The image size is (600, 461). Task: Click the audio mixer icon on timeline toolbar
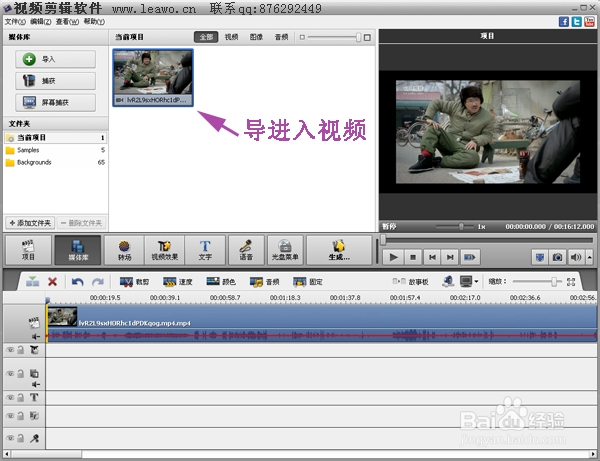[448, 282]
